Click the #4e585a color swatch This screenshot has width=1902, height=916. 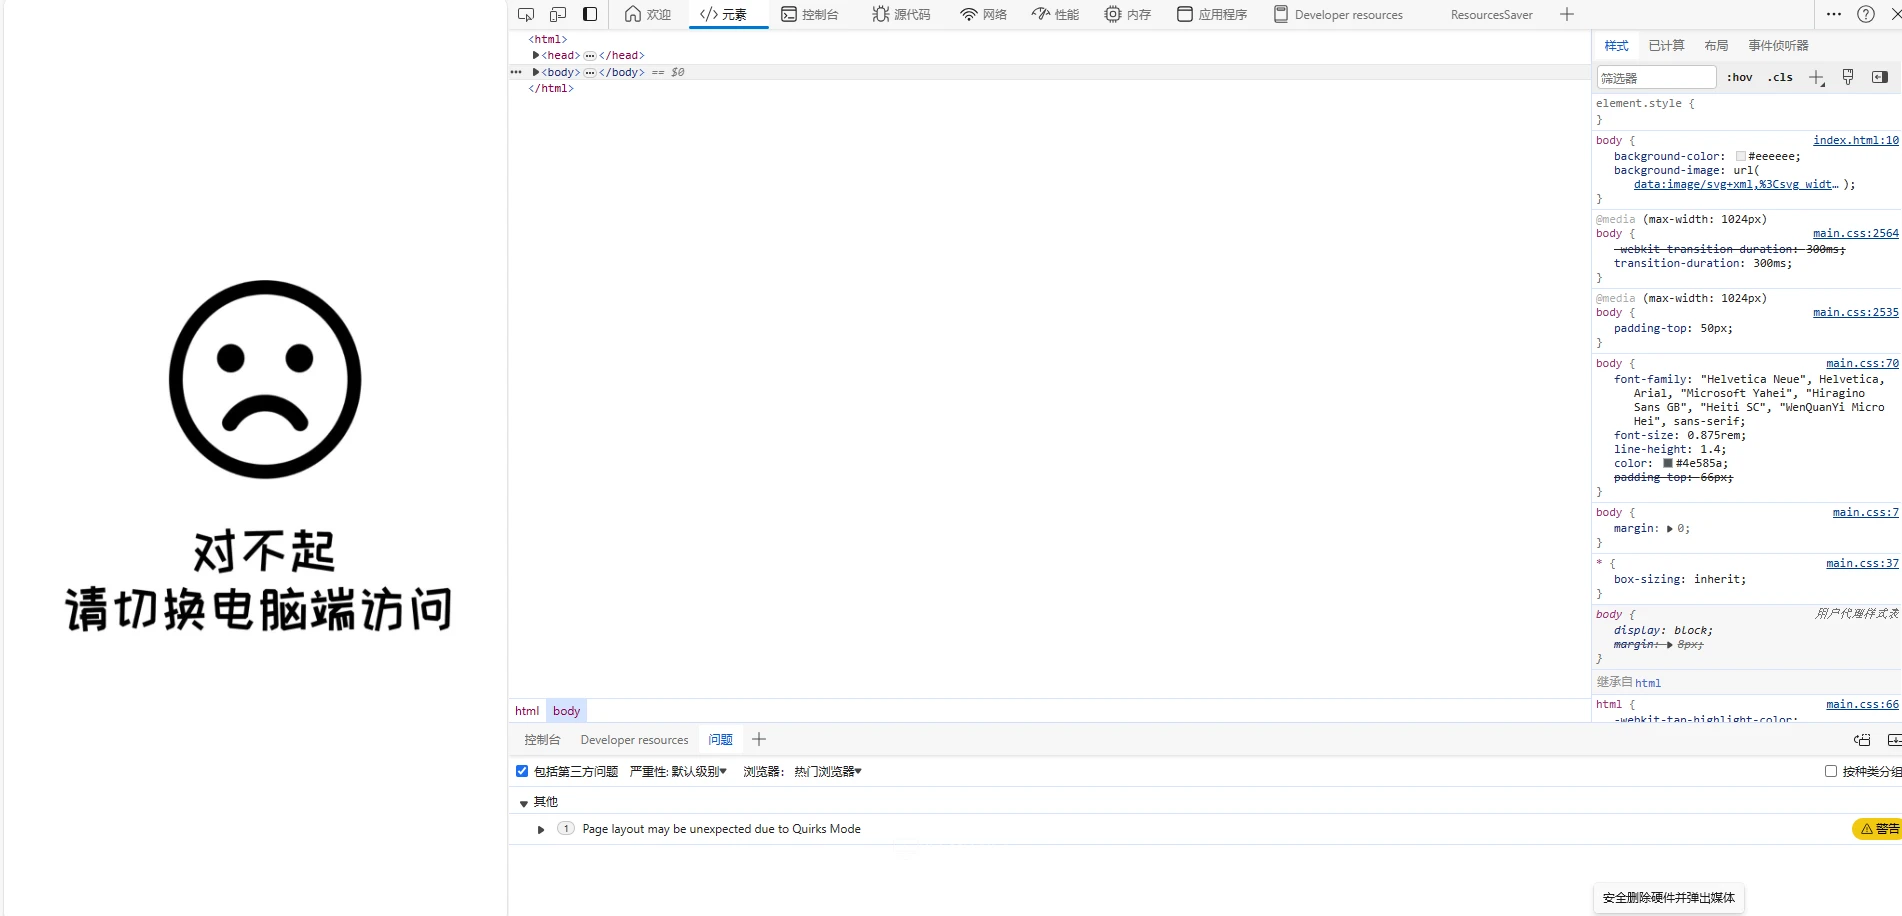[1668, 463]
